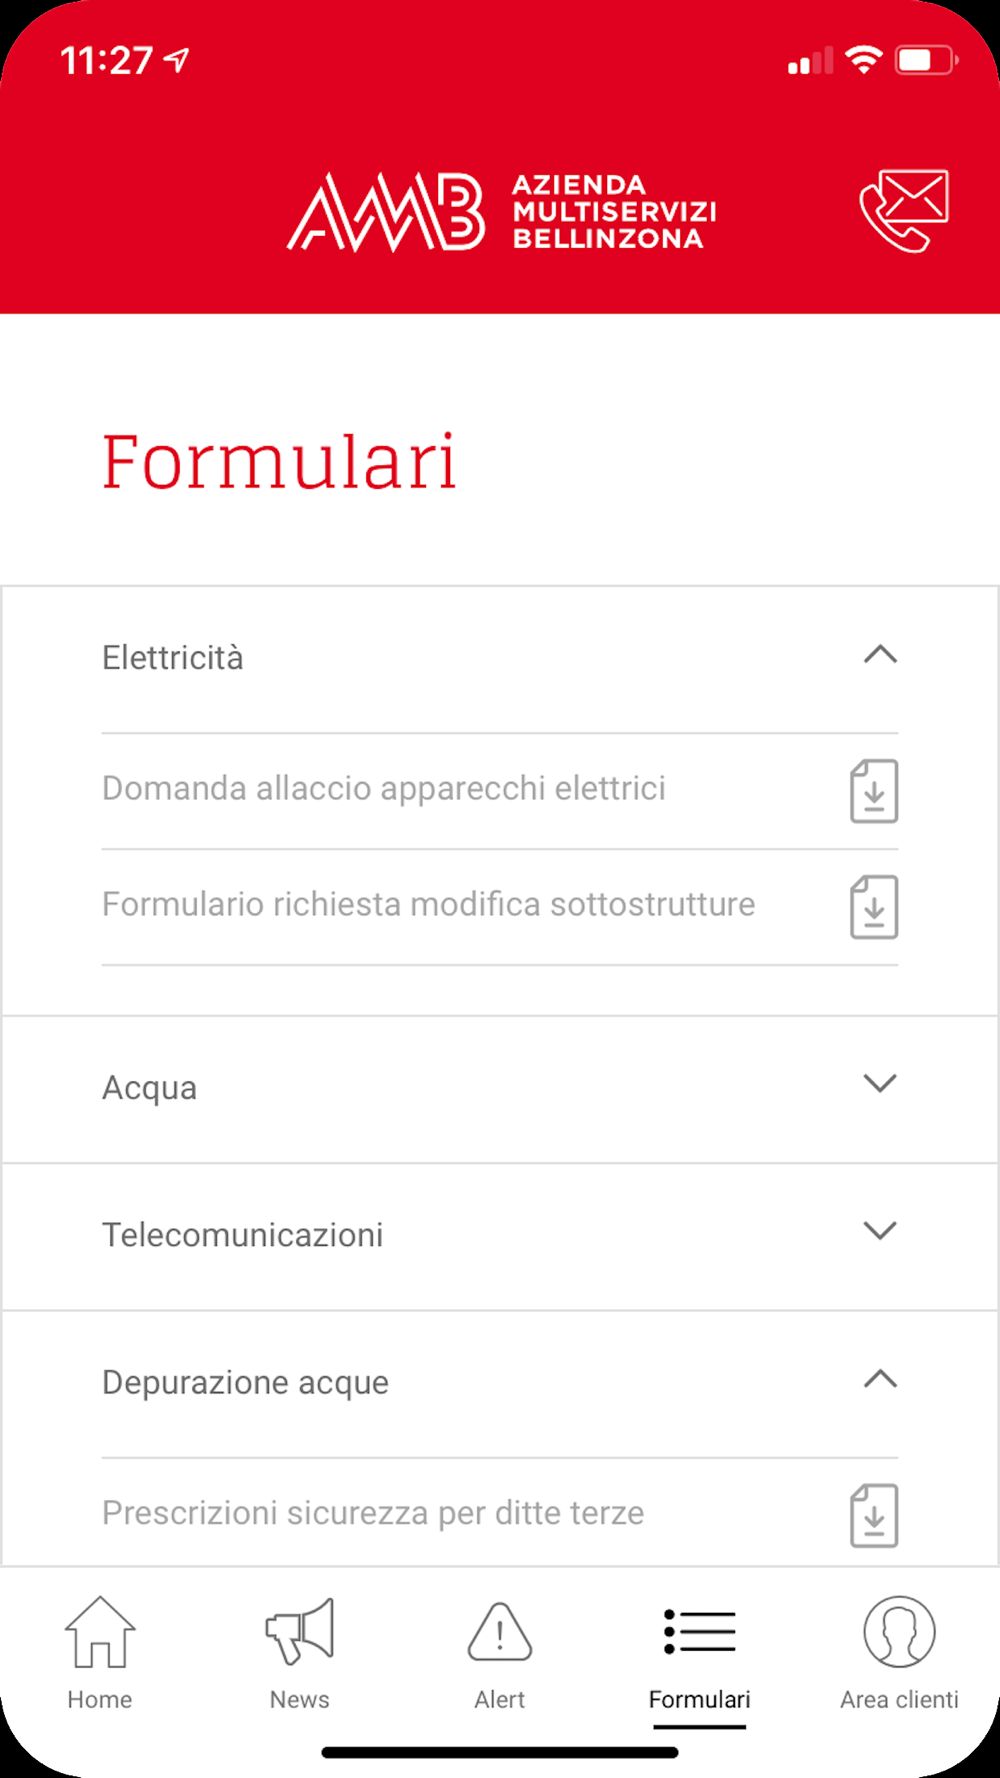
Task: Open the phone and mail contact icon
Action: tap(904, 211)
